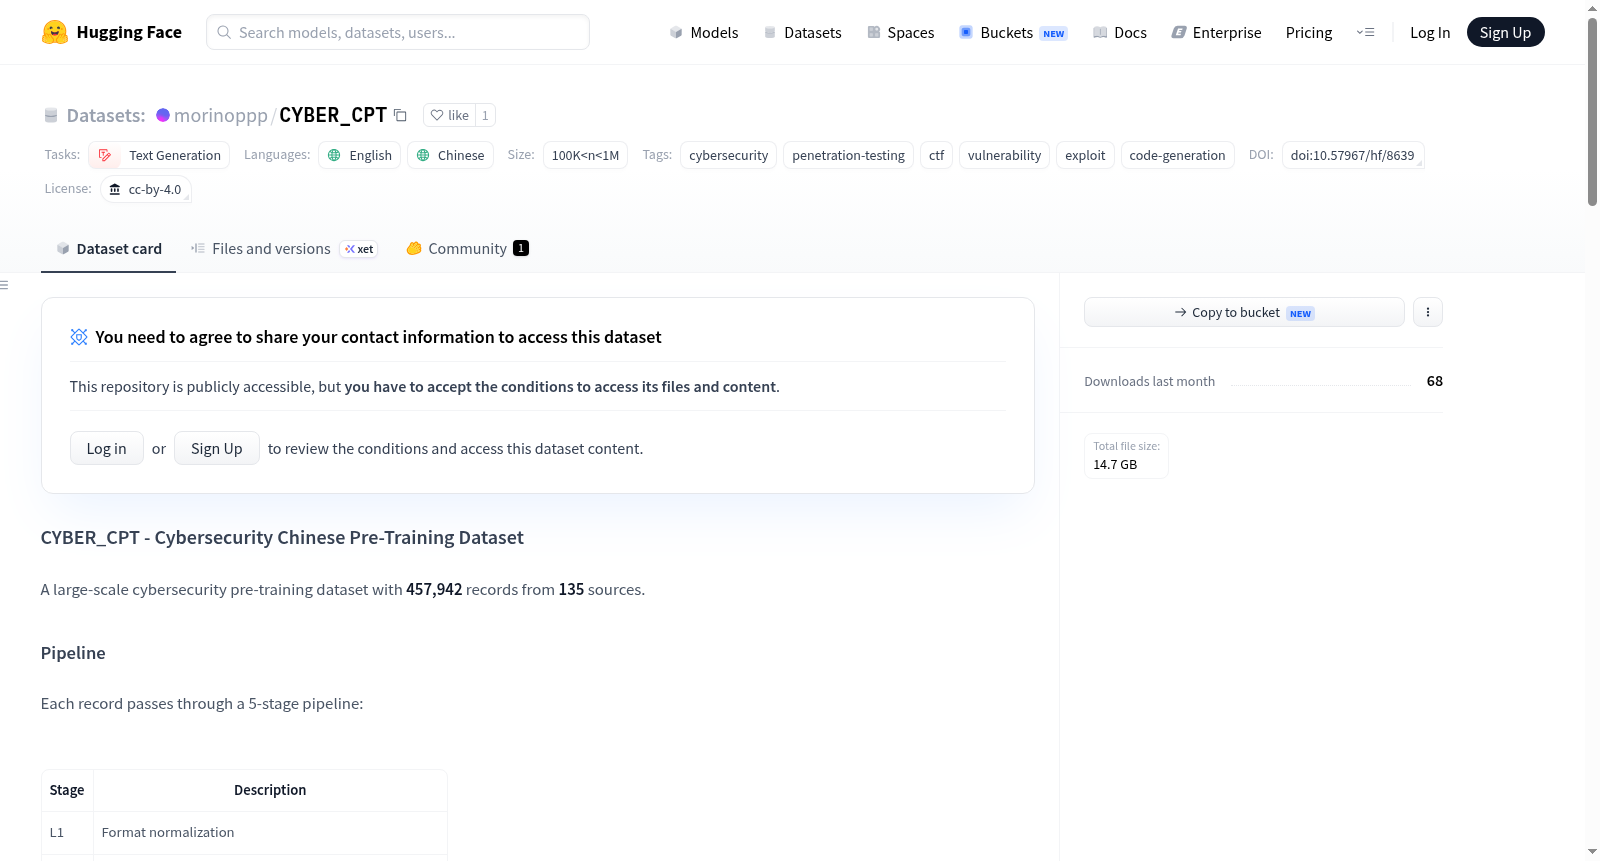This screenshot has height=861, width=1600.
Task: Click the globe icon beside English
Action: tap(334, 155)
